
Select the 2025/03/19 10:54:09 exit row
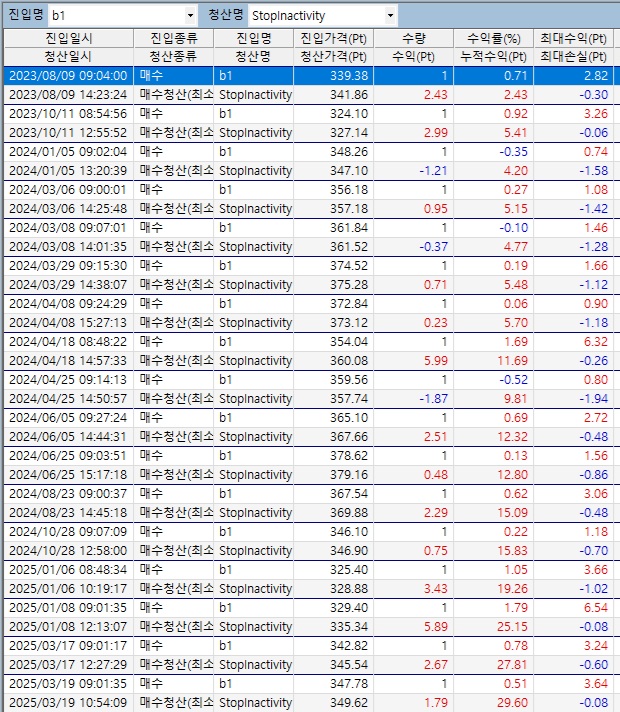coord(68,702)
